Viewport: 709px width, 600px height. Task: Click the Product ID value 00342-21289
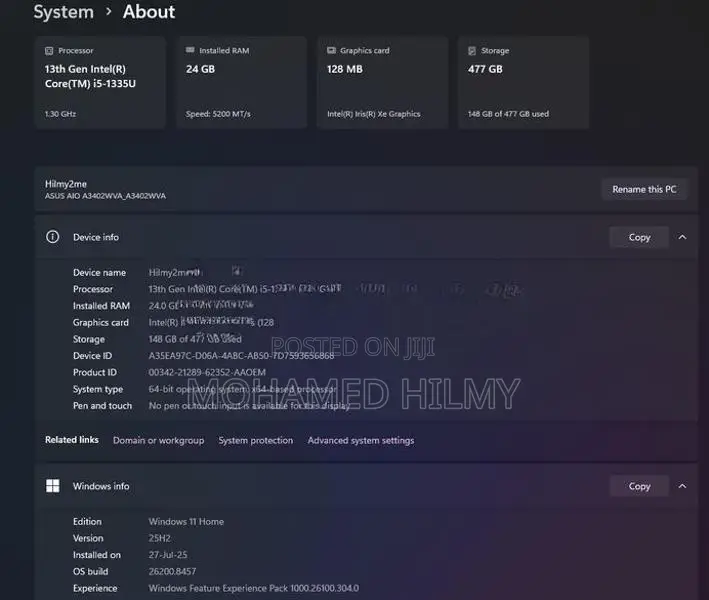tap(207, 373)
